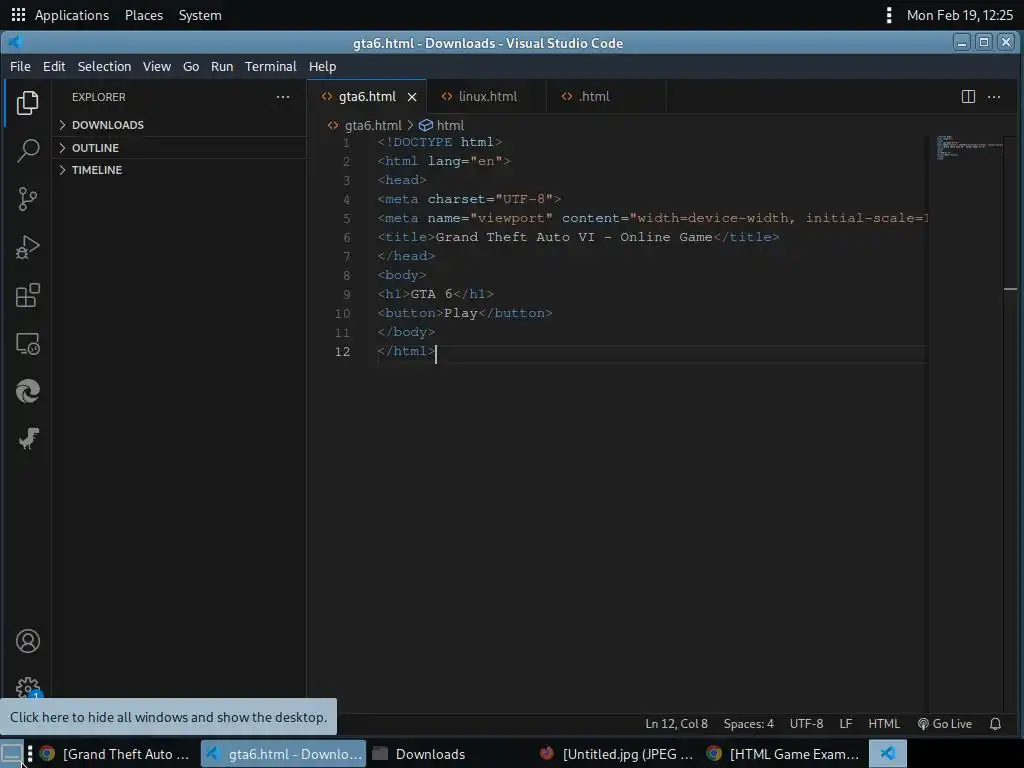Image resolution: width=1024 pixels, height=768 pixels.
Task: Place cursor on the title line text
Action: (x=578, y=237)
